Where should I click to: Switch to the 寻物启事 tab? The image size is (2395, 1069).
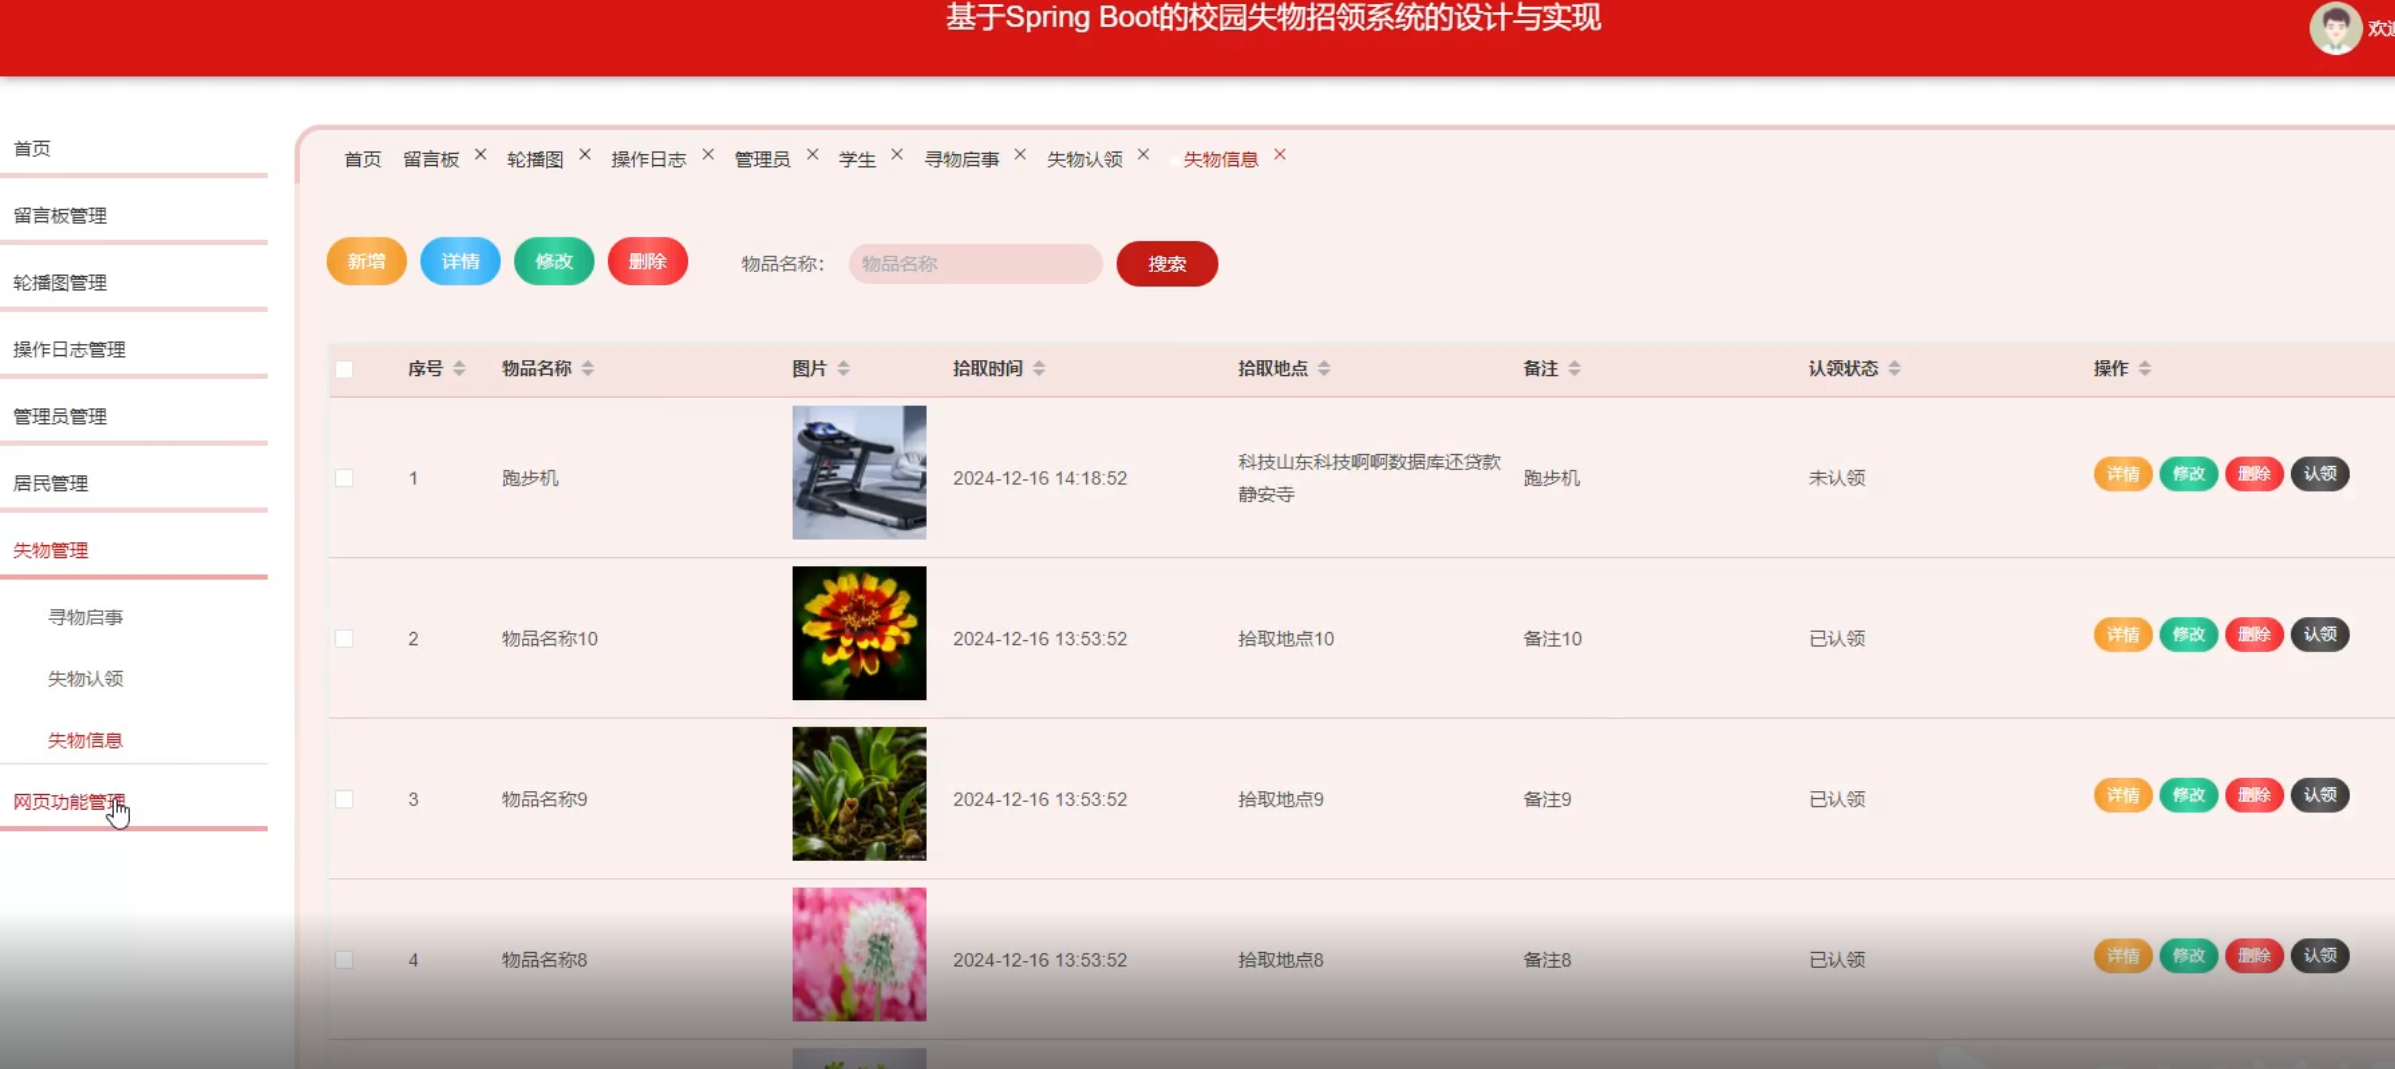pos(961,160)
